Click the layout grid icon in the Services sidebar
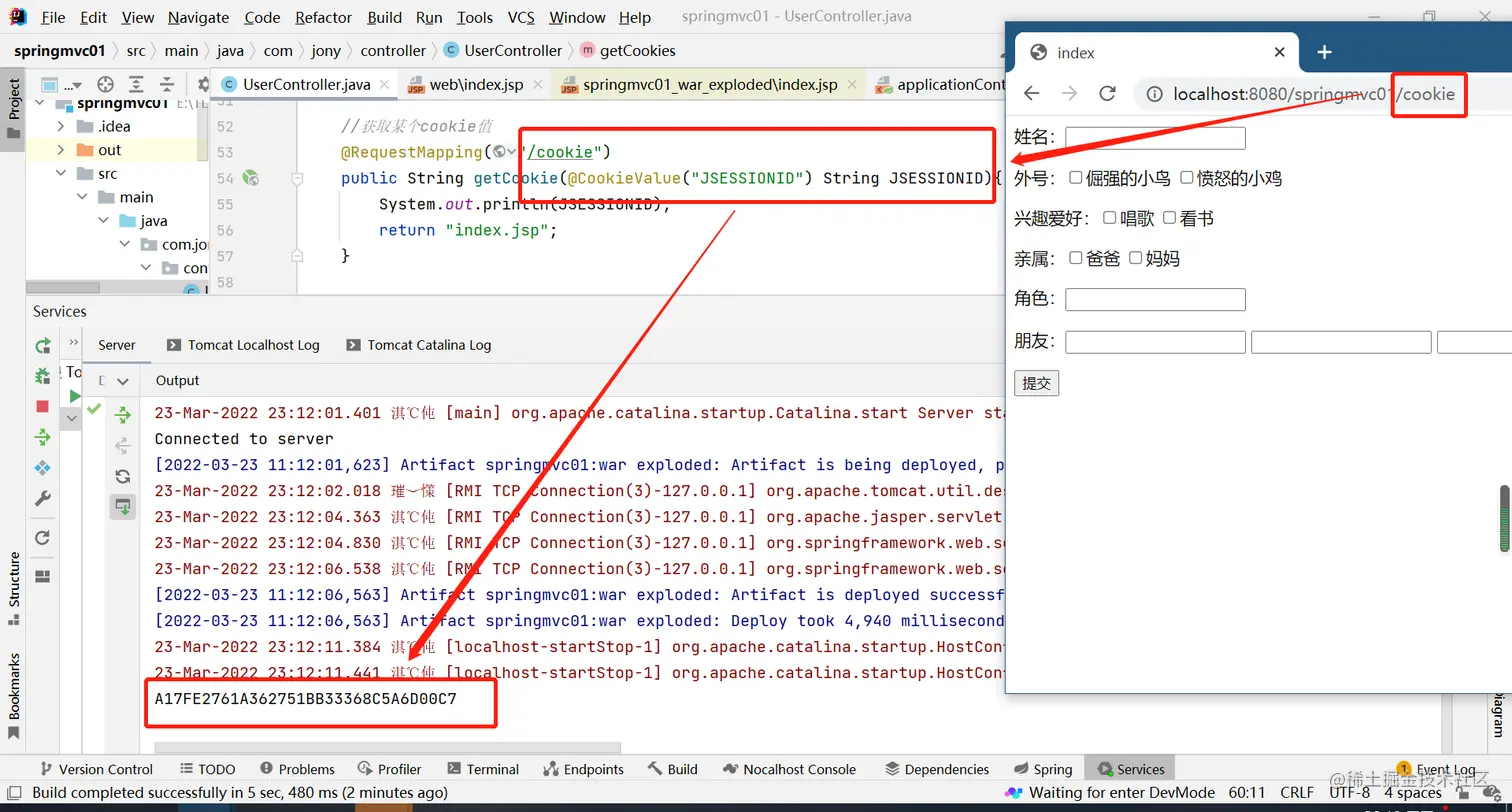1512x812 pixels. 42,576
